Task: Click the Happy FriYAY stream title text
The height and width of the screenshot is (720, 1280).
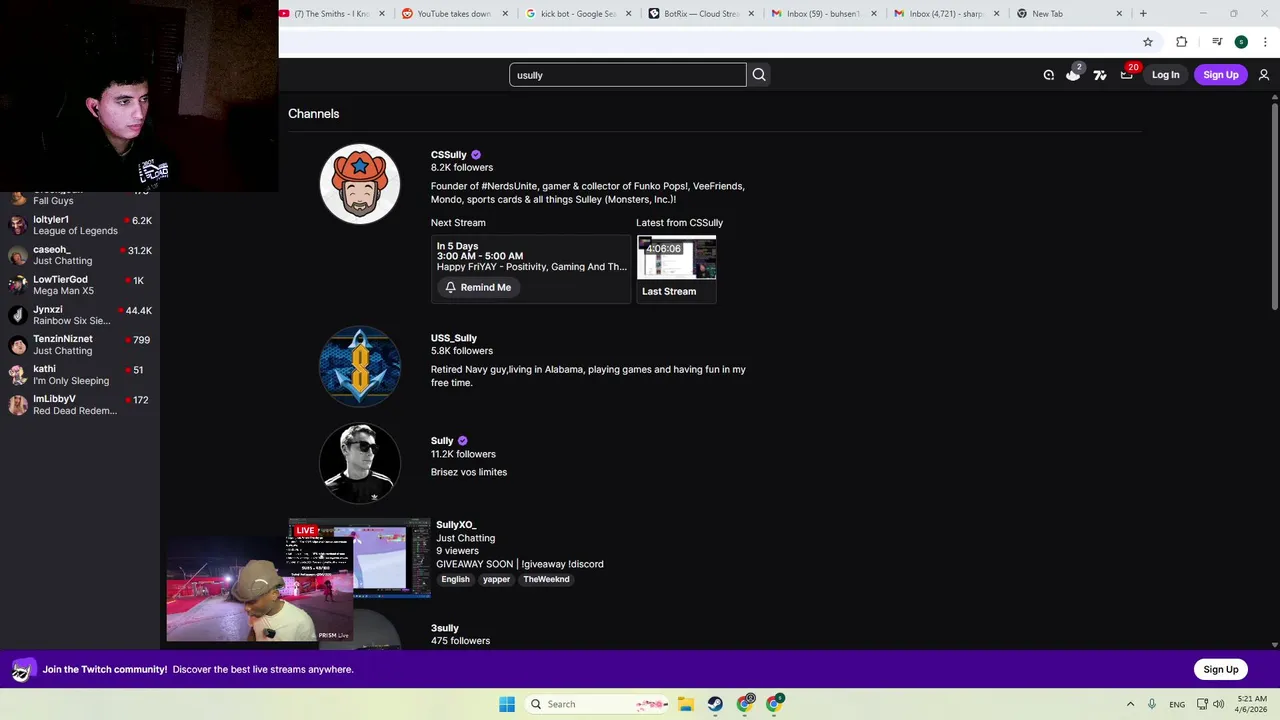Action: tap(532, 267)
